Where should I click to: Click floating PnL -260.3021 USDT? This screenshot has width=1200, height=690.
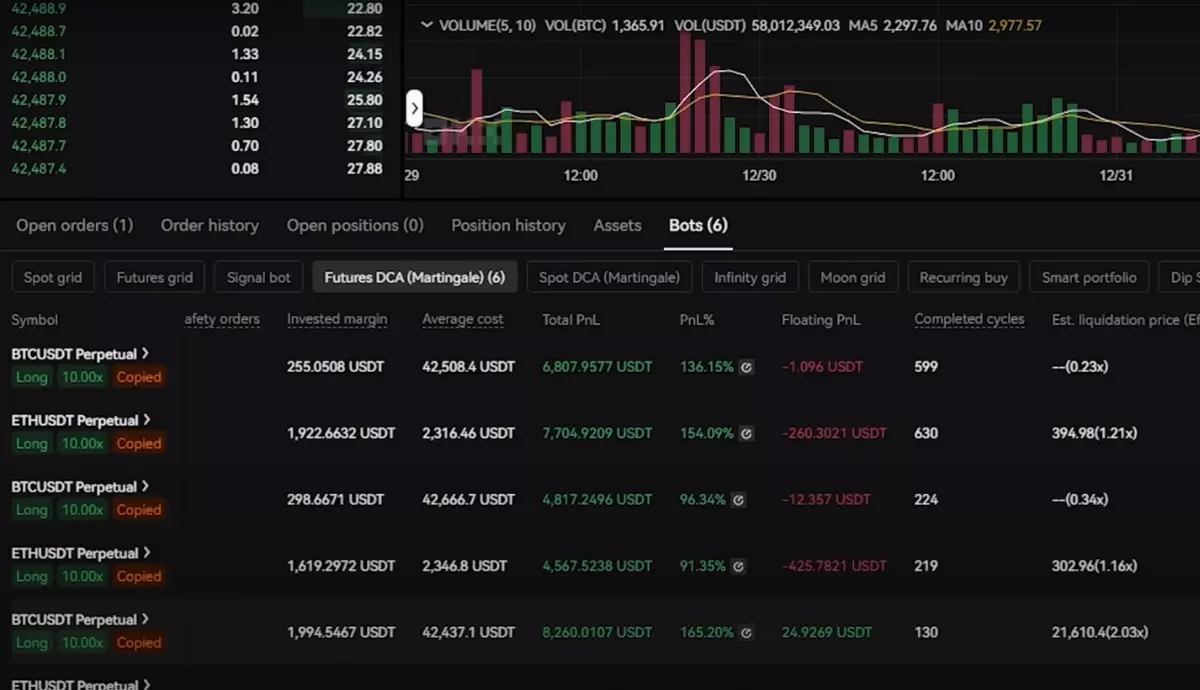coord(834,433)
